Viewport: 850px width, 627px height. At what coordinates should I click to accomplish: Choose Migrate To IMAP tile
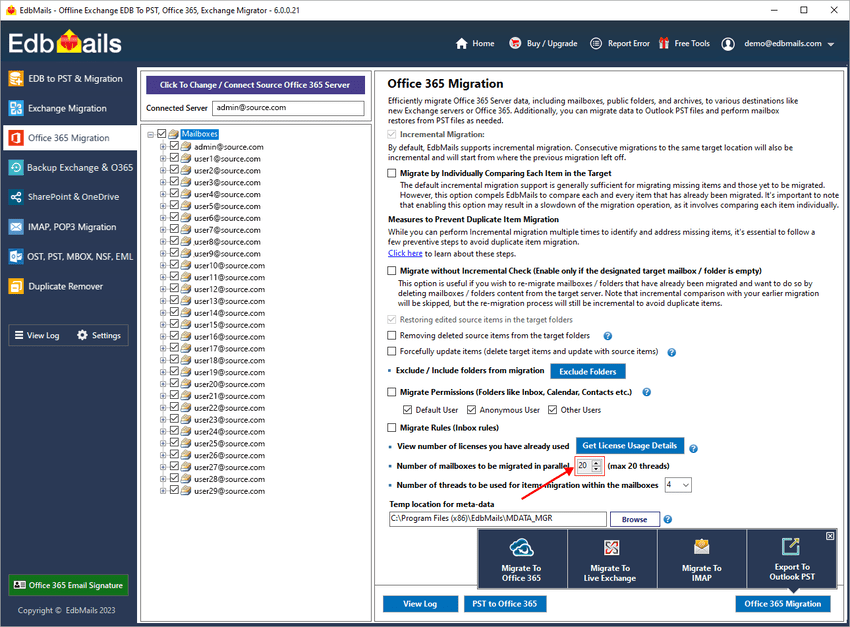(701, 559)
